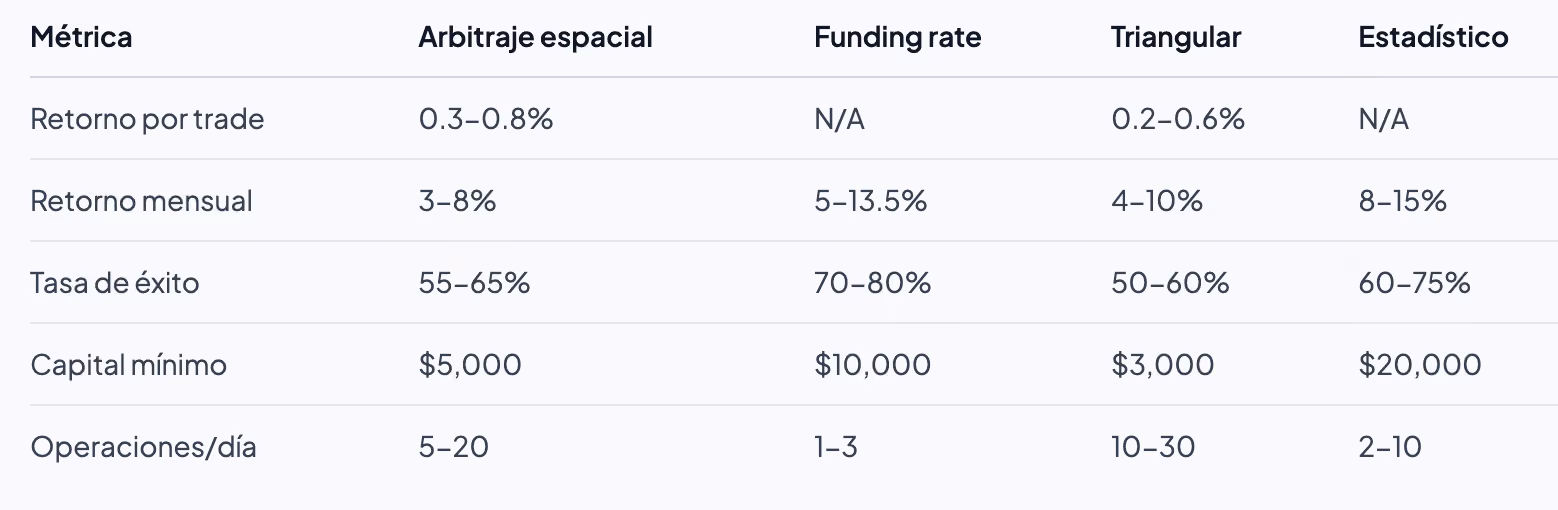Click the Retorno mensual row label
The image size is (1558, 510).
(x=141, y=201)
